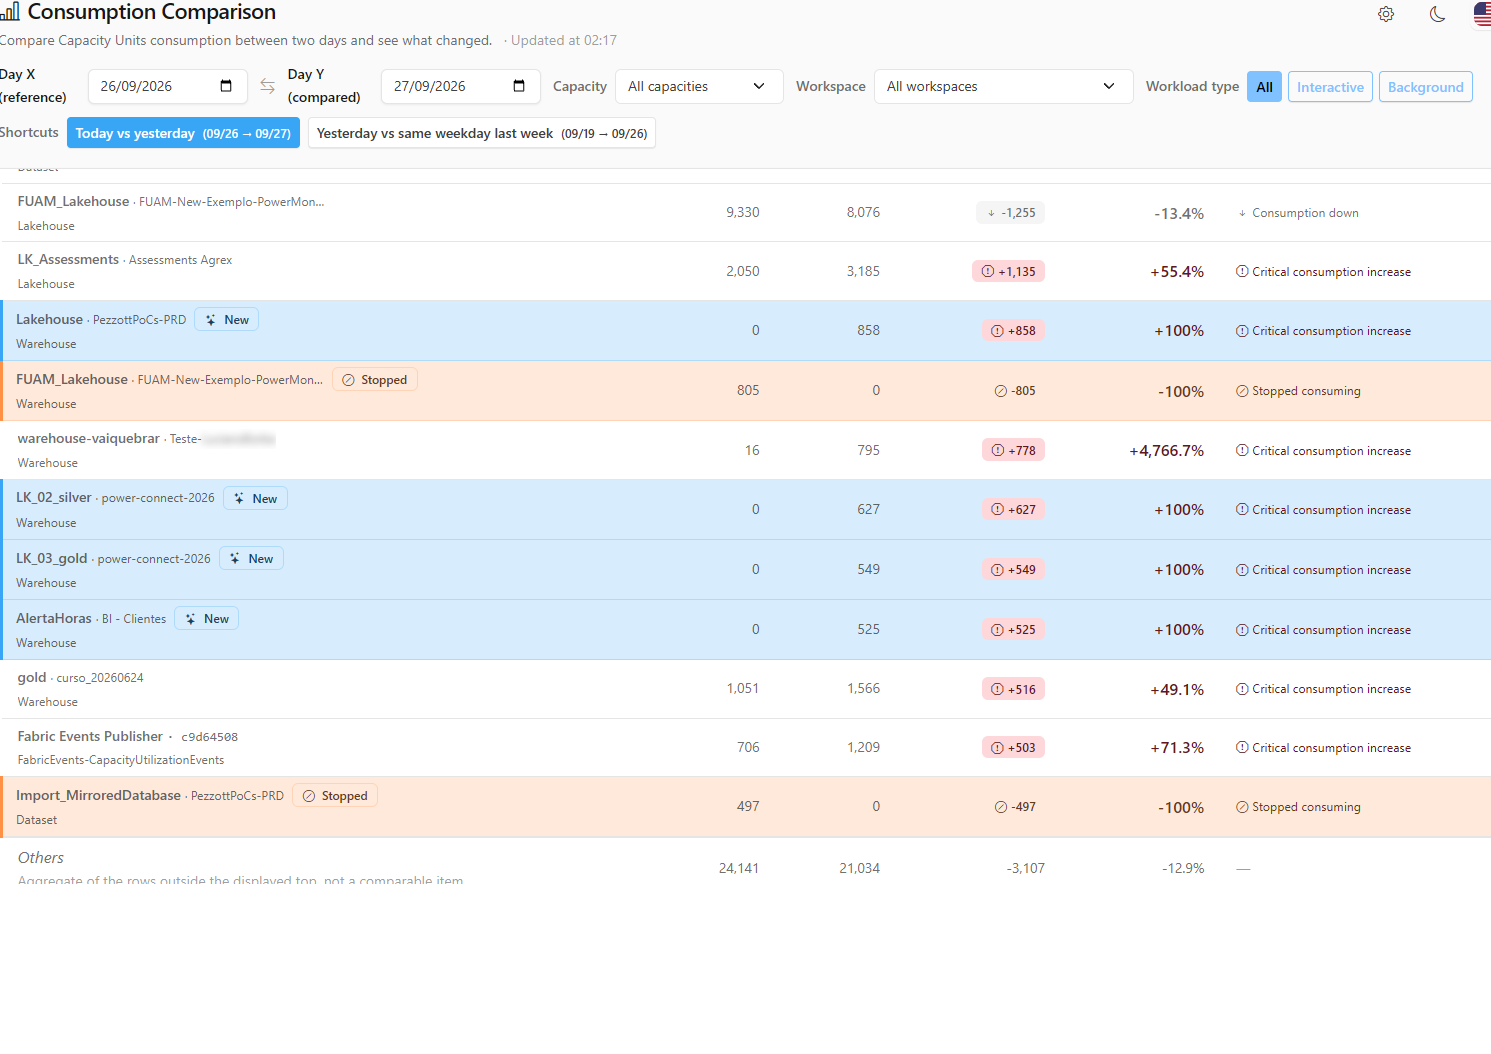Image resolution: width=1491 pixels, height=1054 pixels.
Task: Click the New badge on LK_03_gold row
Action: tap(251, 559)
